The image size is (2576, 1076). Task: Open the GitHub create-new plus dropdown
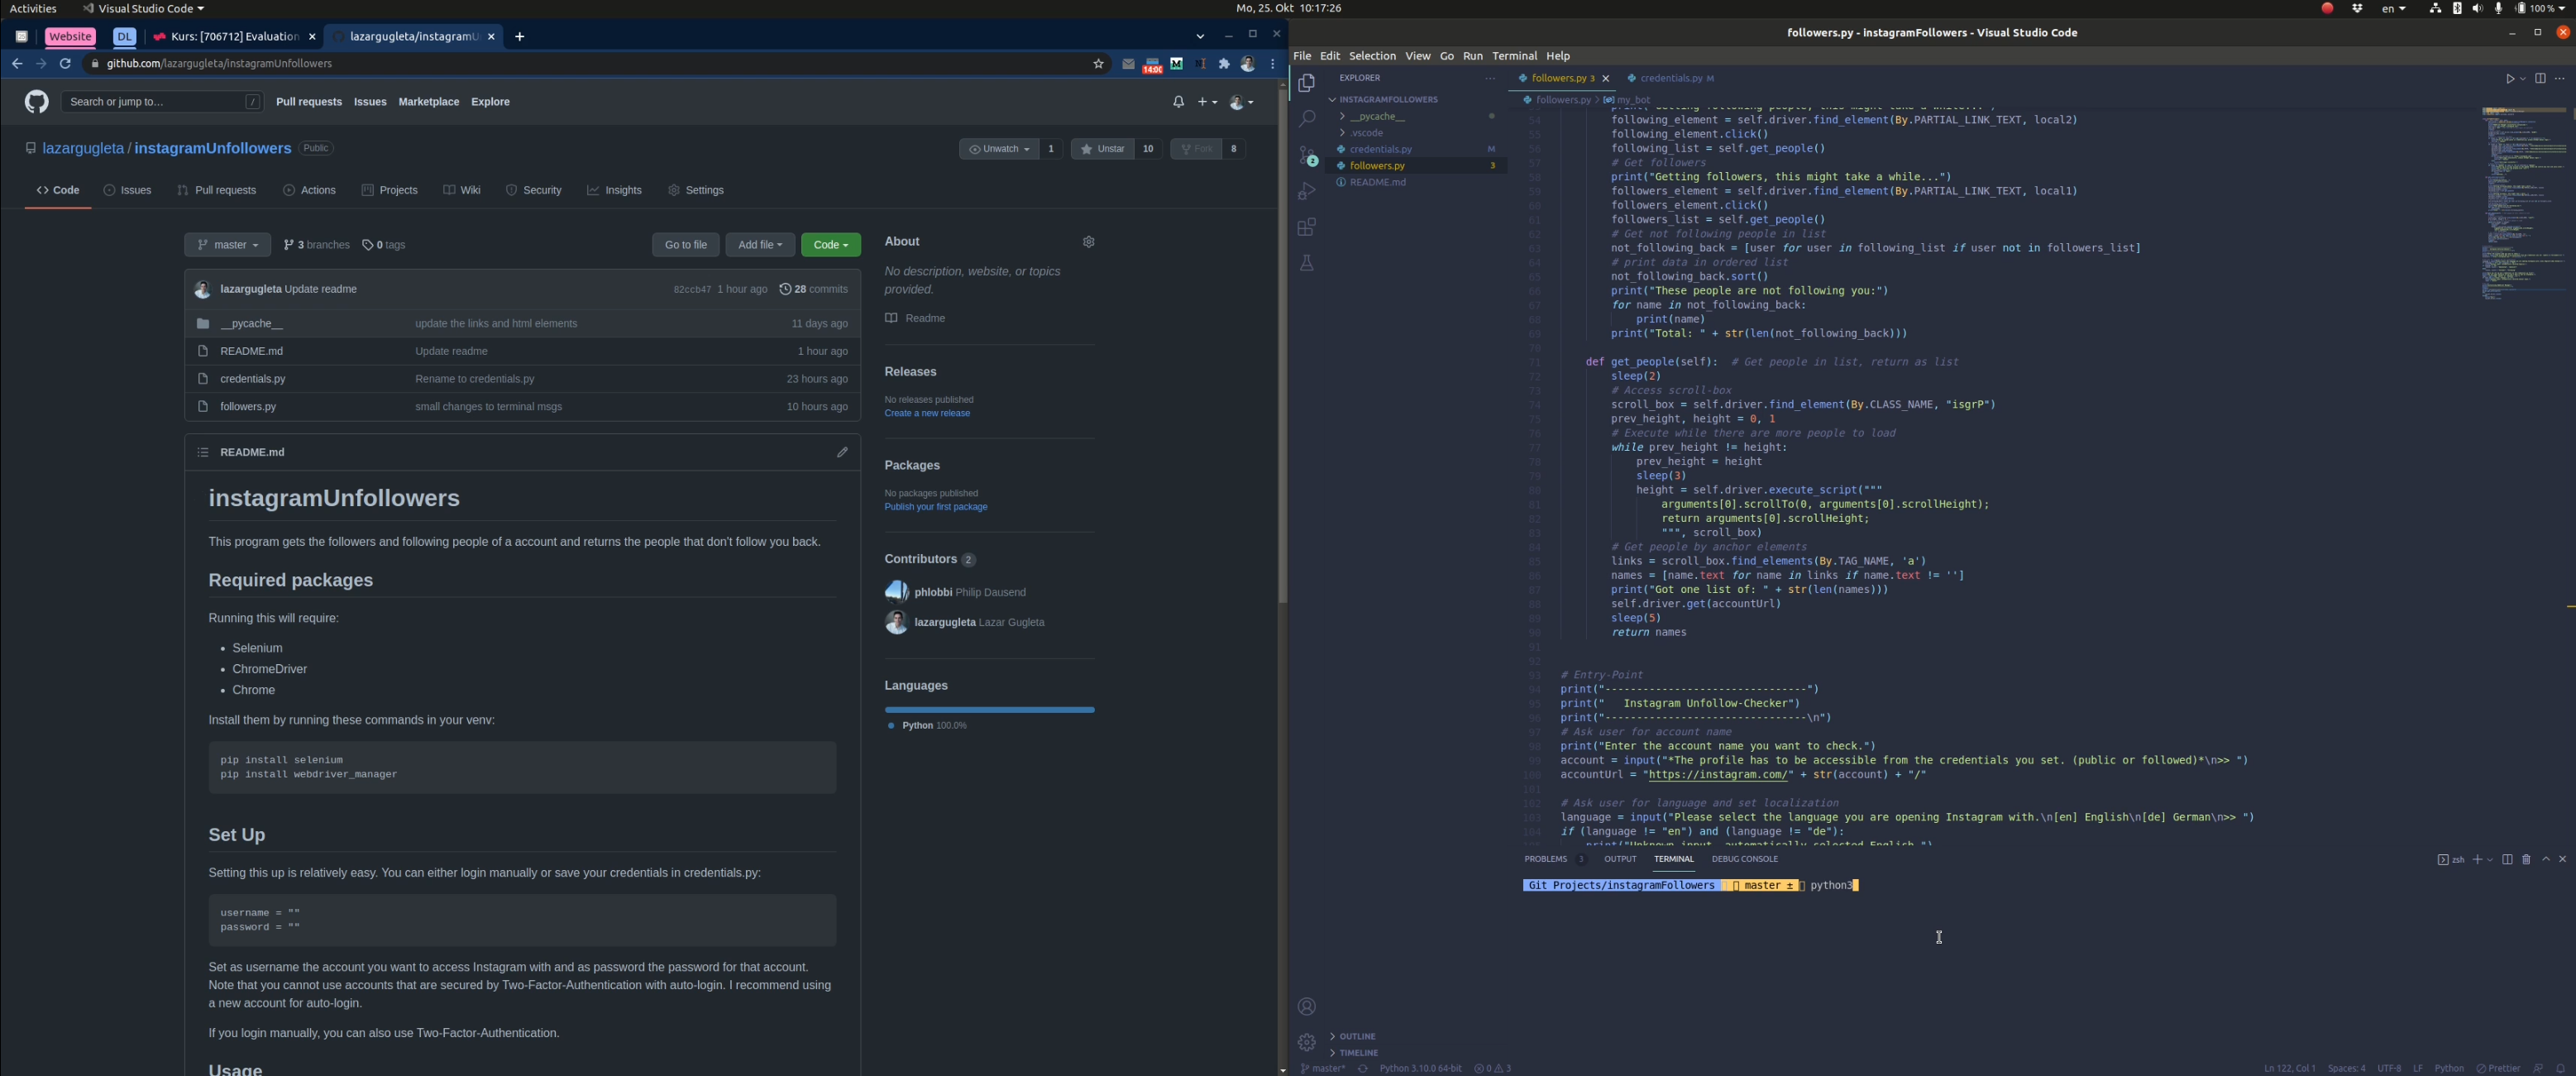pyautogui.click(x=1208, y=102)
